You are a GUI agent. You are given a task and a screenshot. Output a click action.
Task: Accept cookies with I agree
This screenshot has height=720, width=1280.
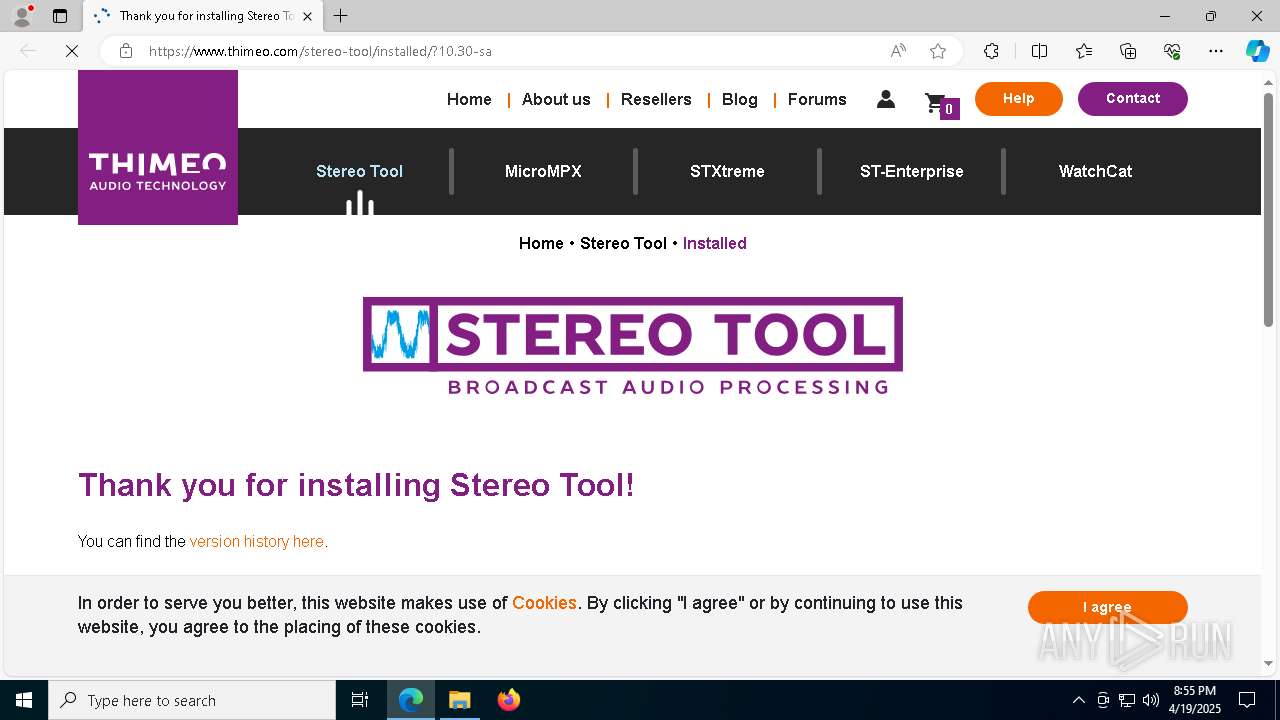point(1107,607)
